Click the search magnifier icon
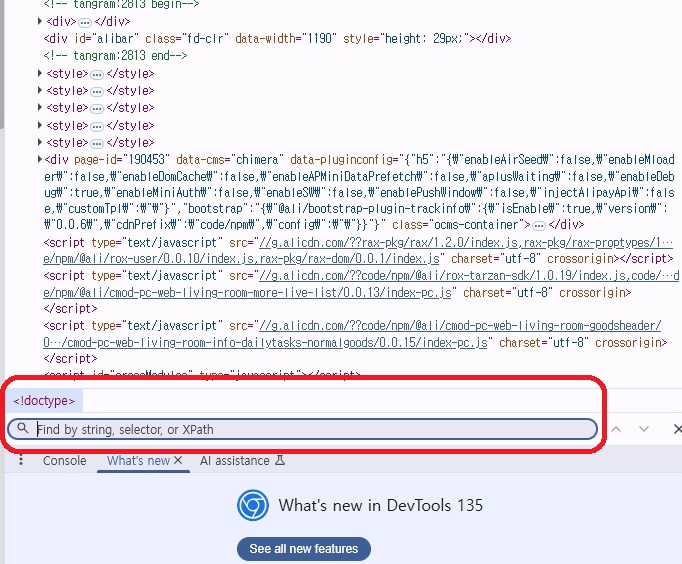The image size is (682, 564). 23,428
